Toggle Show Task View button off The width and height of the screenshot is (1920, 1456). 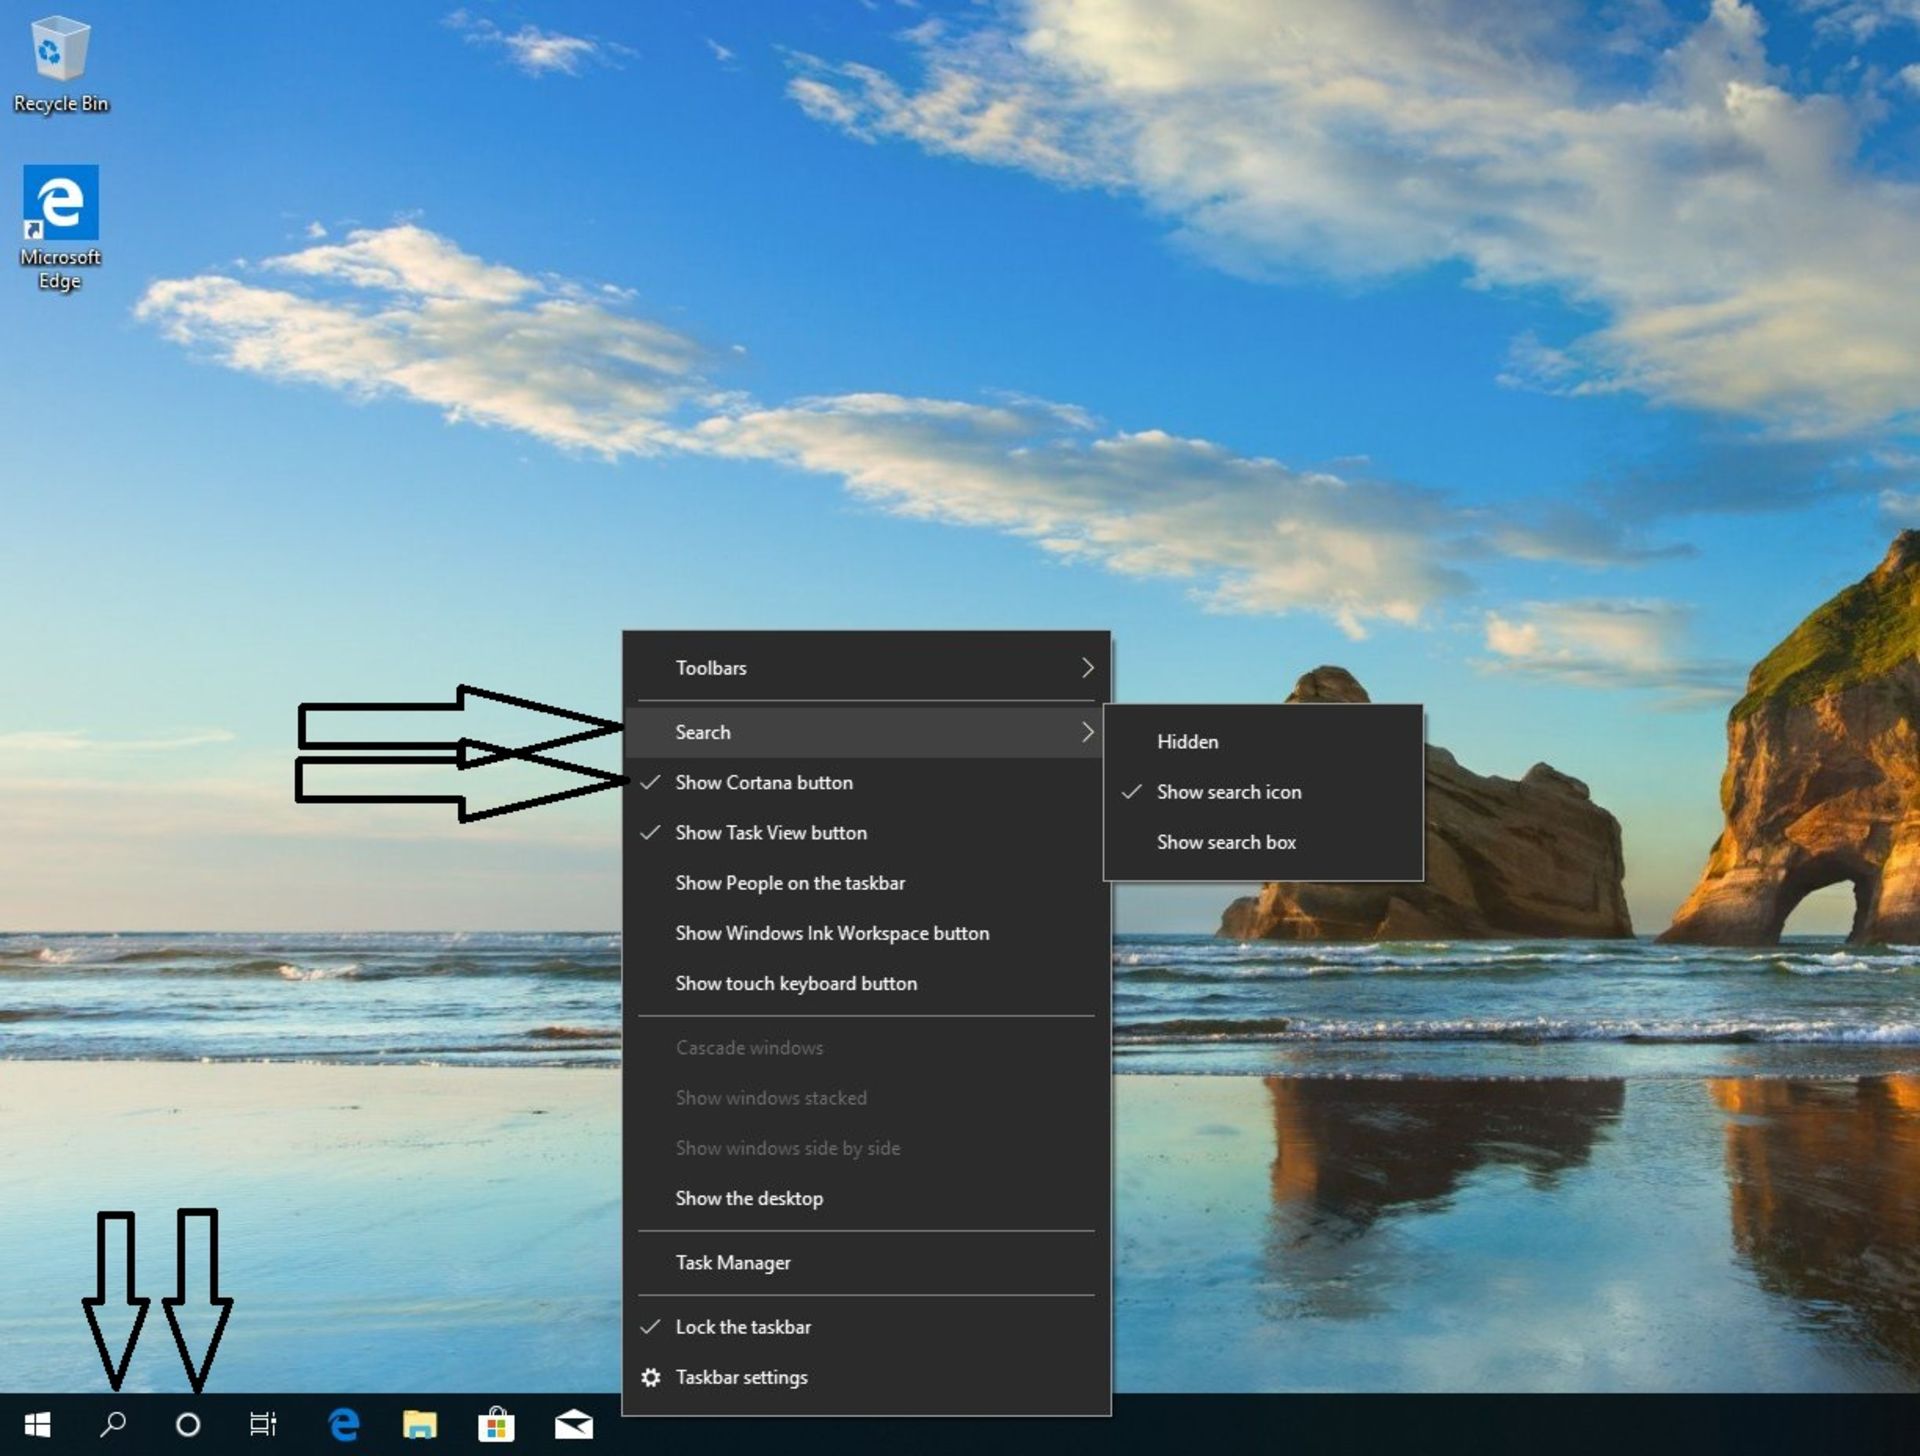click(x=771, y=833)
